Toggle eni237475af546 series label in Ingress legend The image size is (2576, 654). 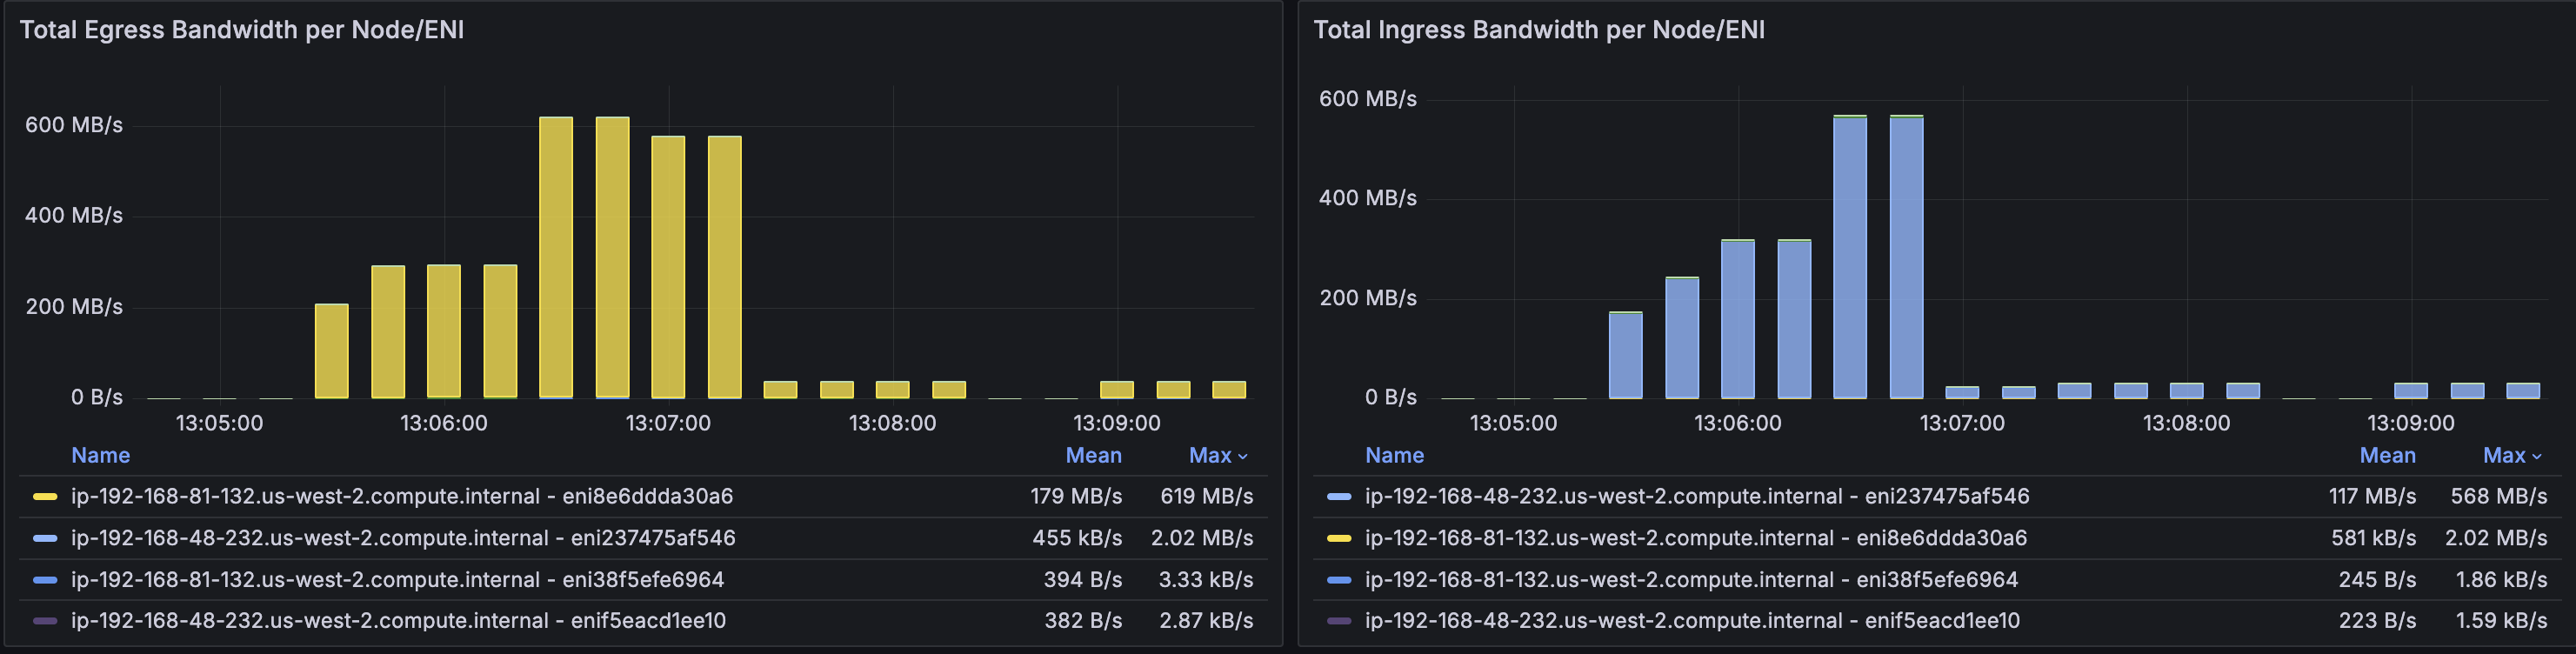click(x=1696, y=496)
